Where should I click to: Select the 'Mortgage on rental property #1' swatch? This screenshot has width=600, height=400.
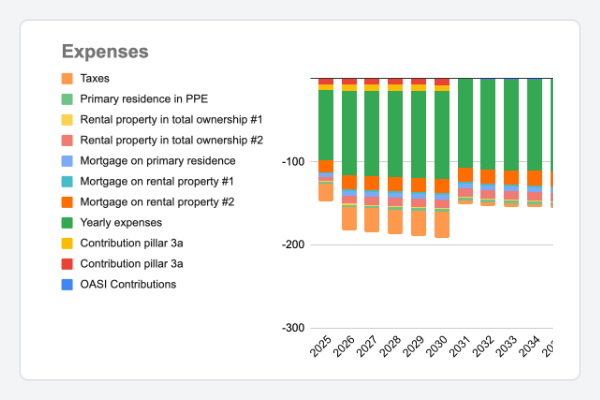click(x=67, y=181)
